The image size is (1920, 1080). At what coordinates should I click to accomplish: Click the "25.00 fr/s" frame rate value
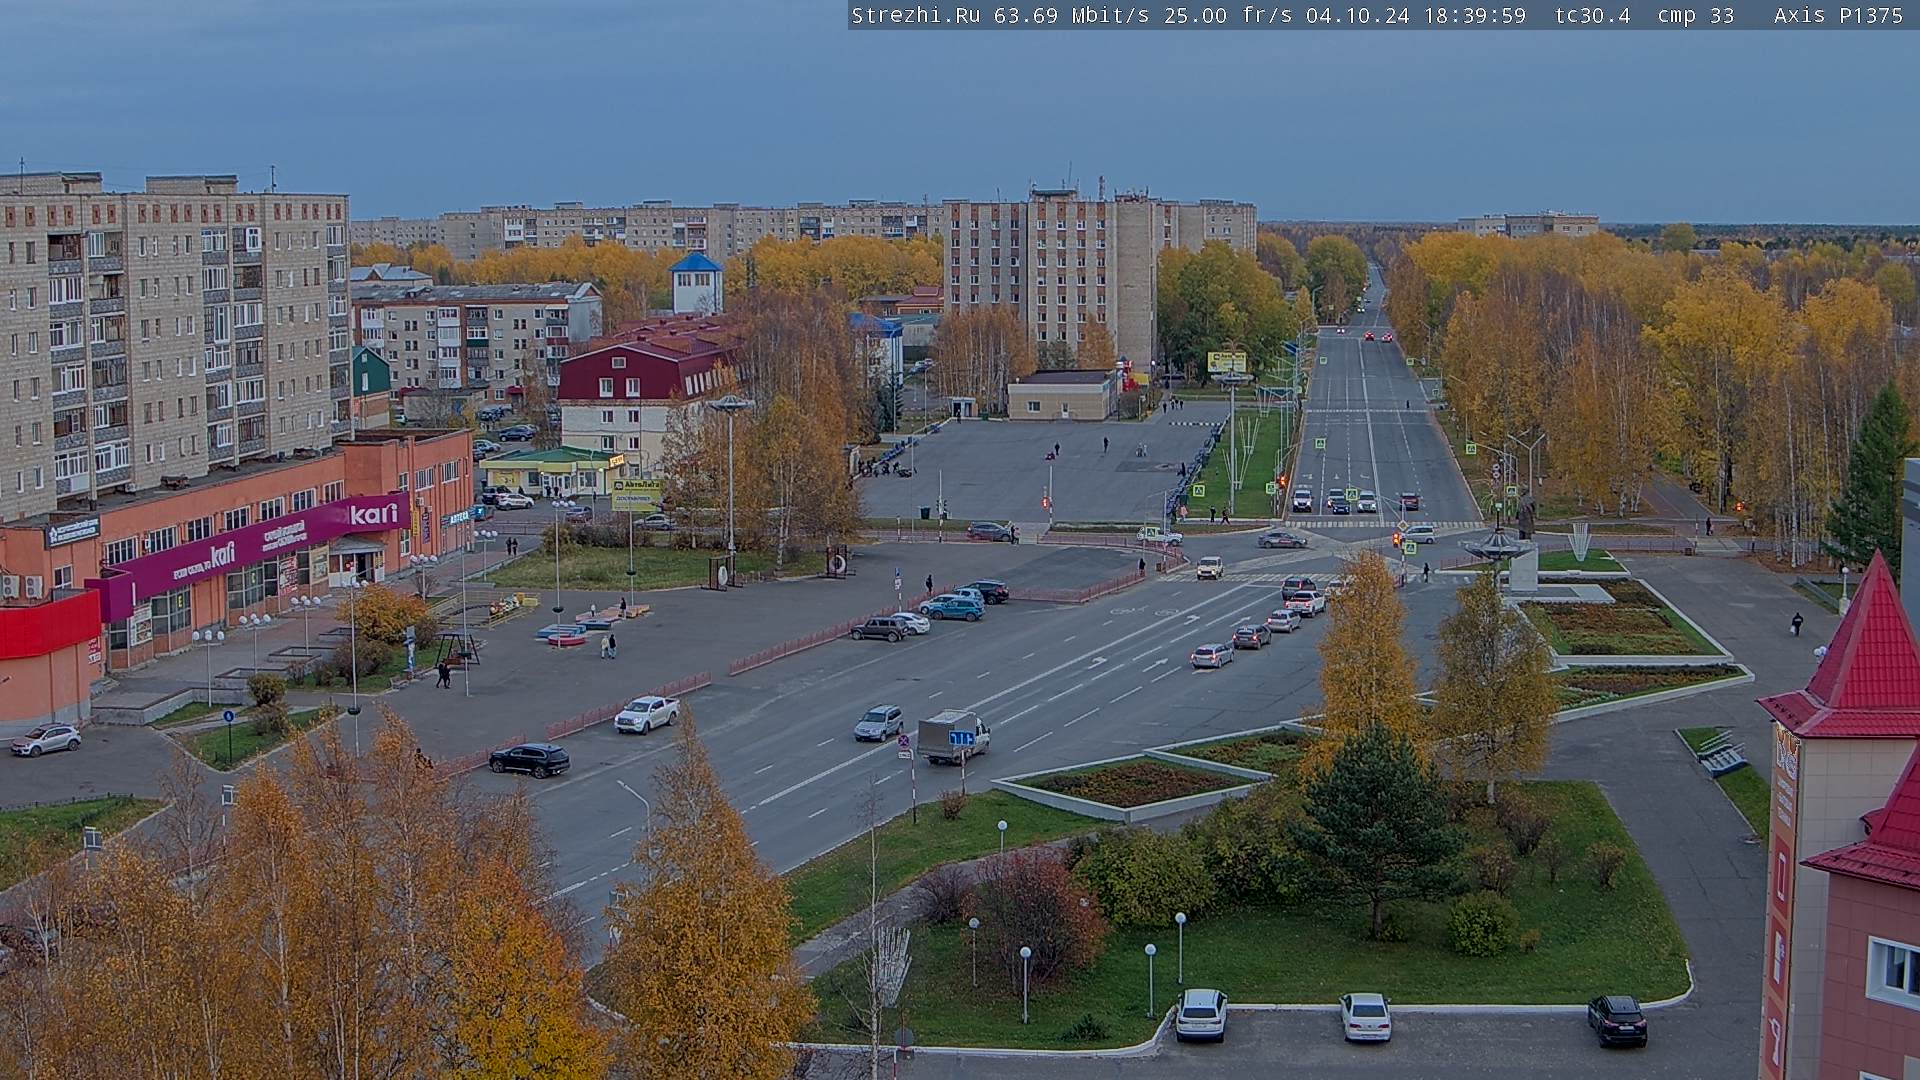pos(1228,15)
